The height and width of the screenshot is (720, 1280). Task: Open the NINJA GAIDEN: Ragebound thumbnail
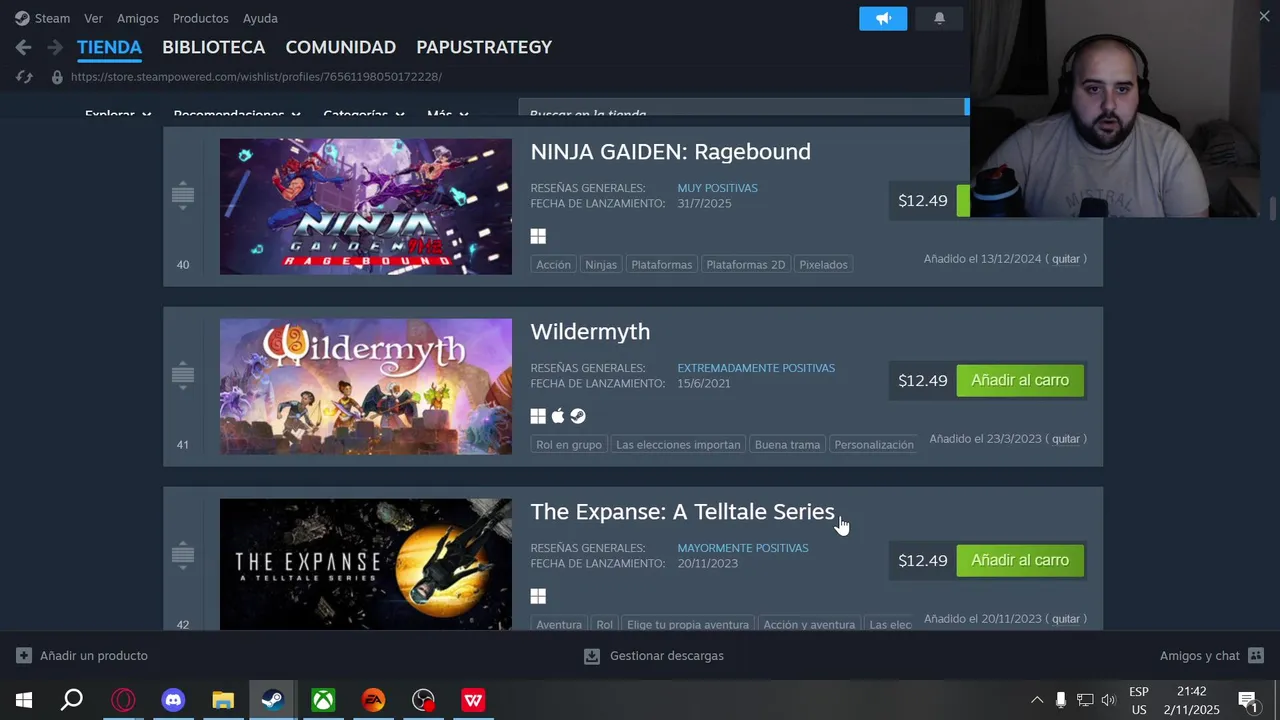(x=366, y=207)
